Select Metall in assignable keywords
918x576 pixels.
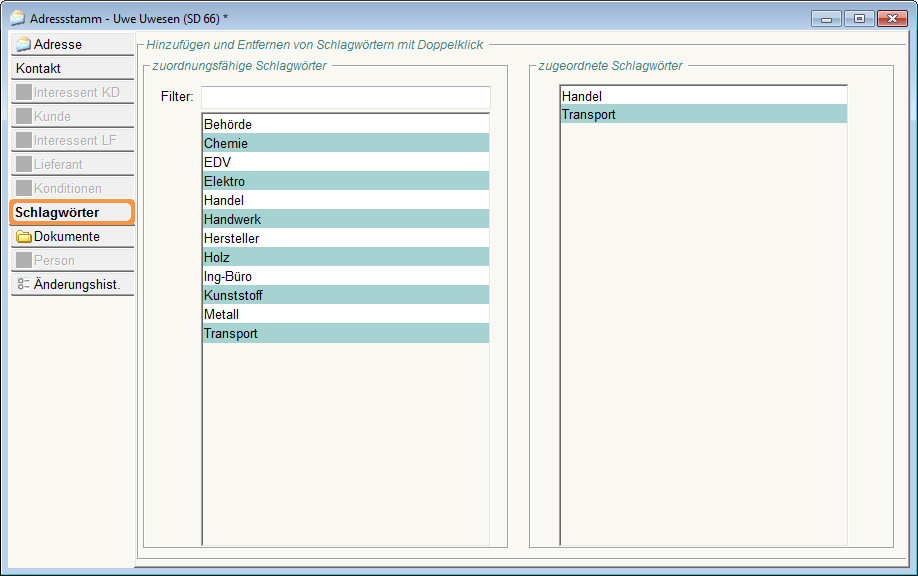(x=345, y=314)
